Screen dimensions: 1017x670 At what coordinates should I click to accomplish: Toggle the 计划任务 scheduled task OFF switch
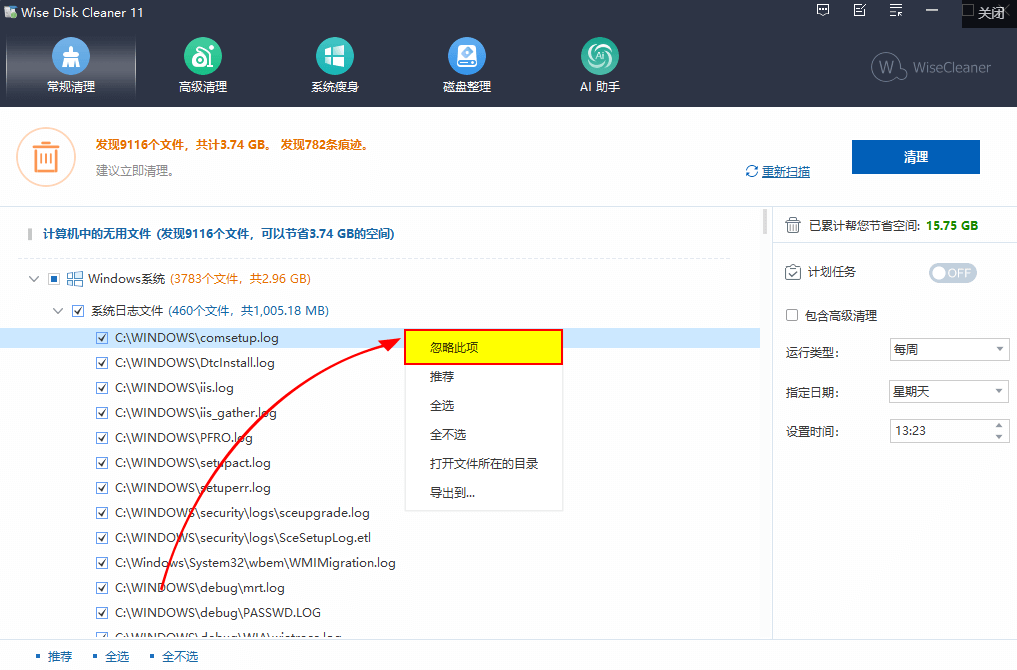[x=952, y=273]
